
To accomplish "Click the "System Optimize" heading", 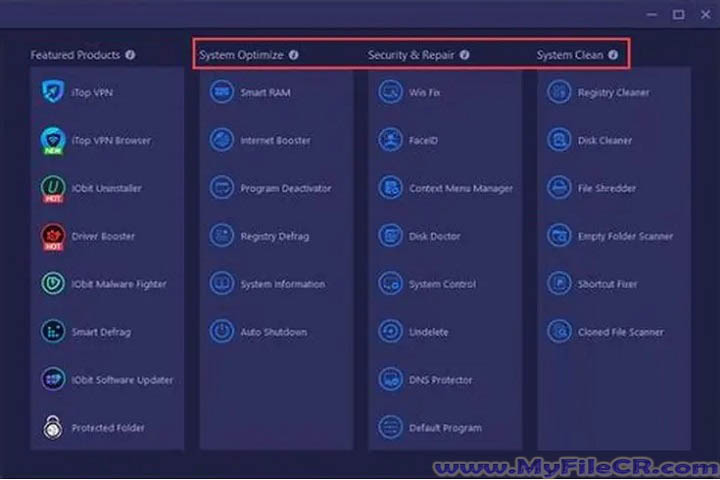I will [241, 55].
